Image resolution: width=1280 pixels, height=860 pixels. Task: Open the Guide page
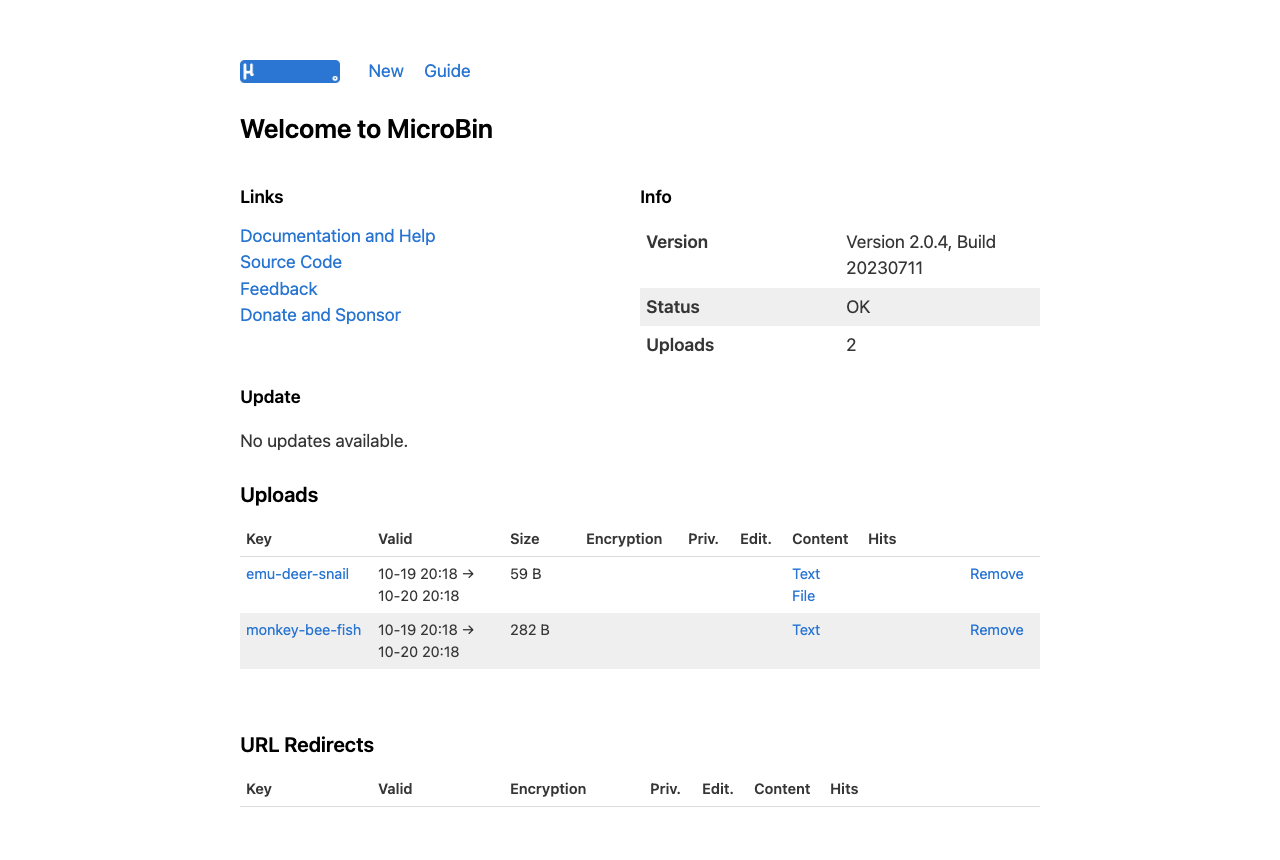pos(447,71)
